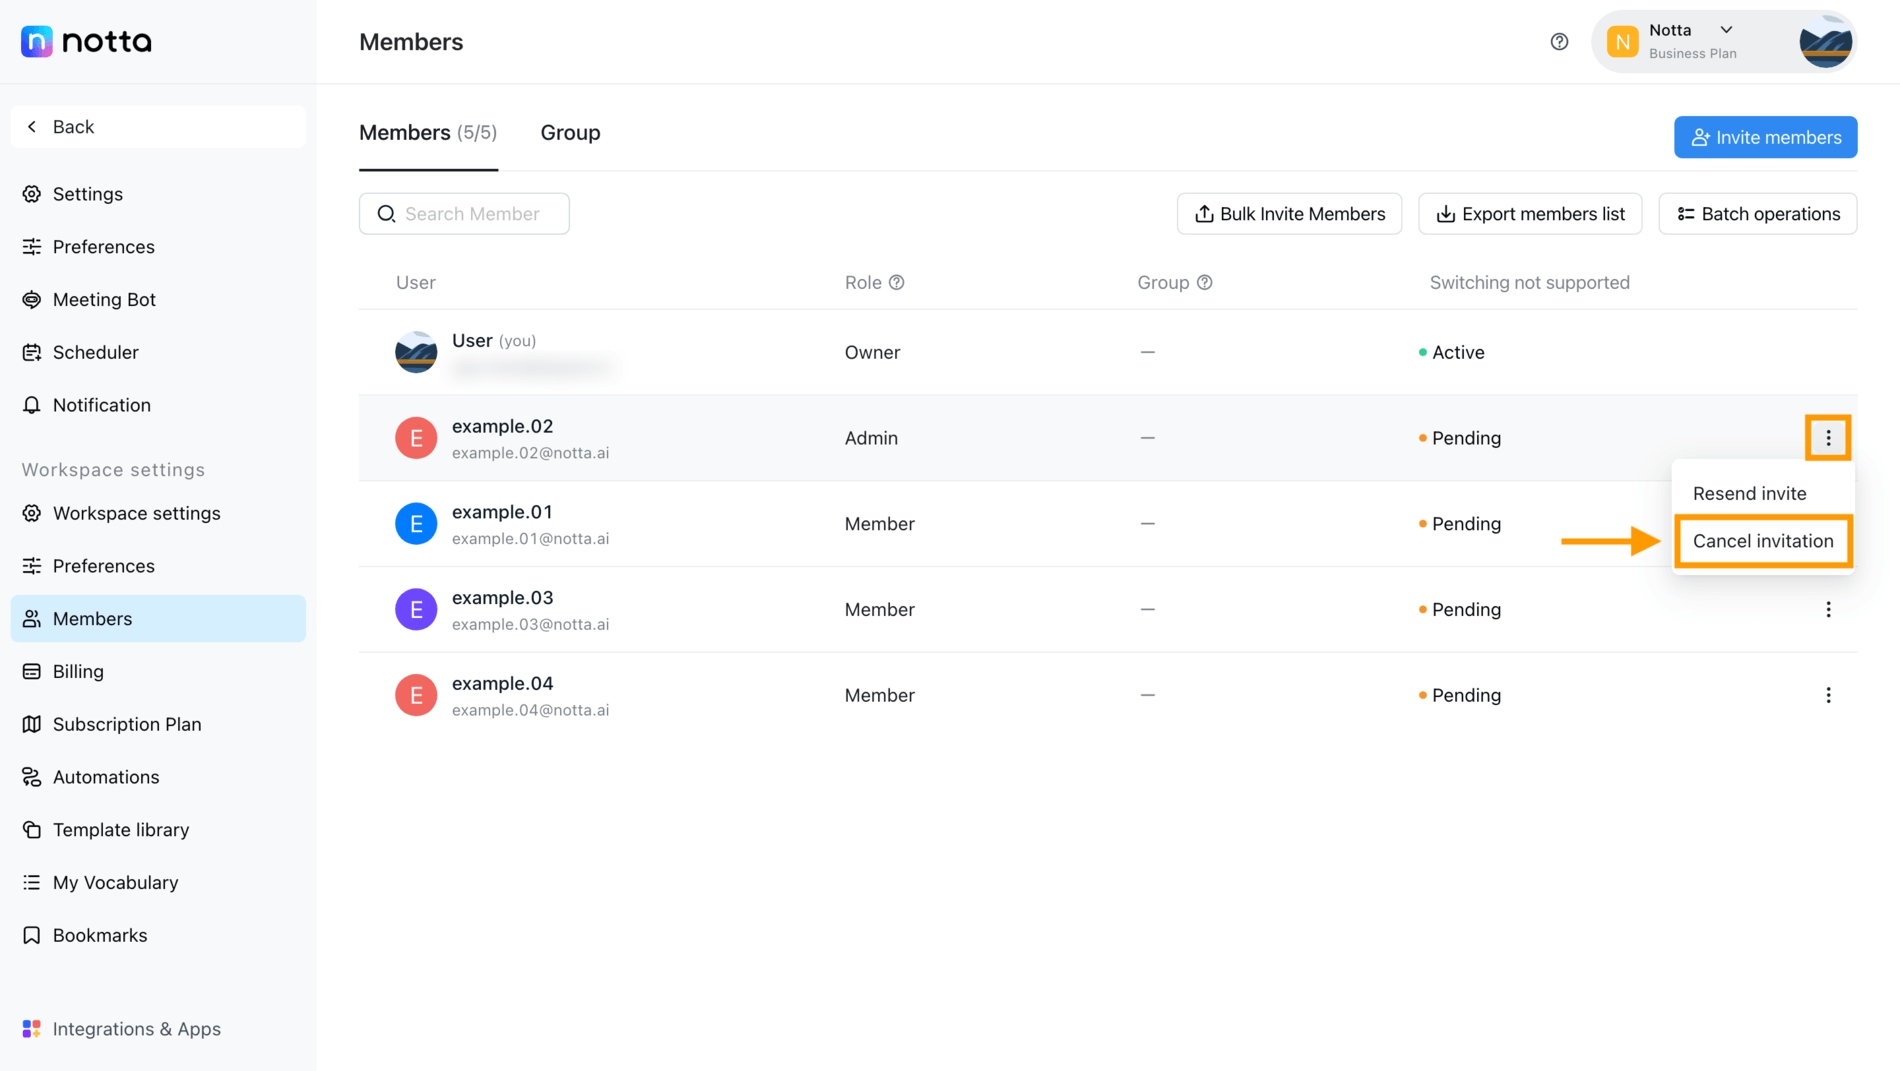Click the Meeting Bot icon

click(x=32, y=300)
